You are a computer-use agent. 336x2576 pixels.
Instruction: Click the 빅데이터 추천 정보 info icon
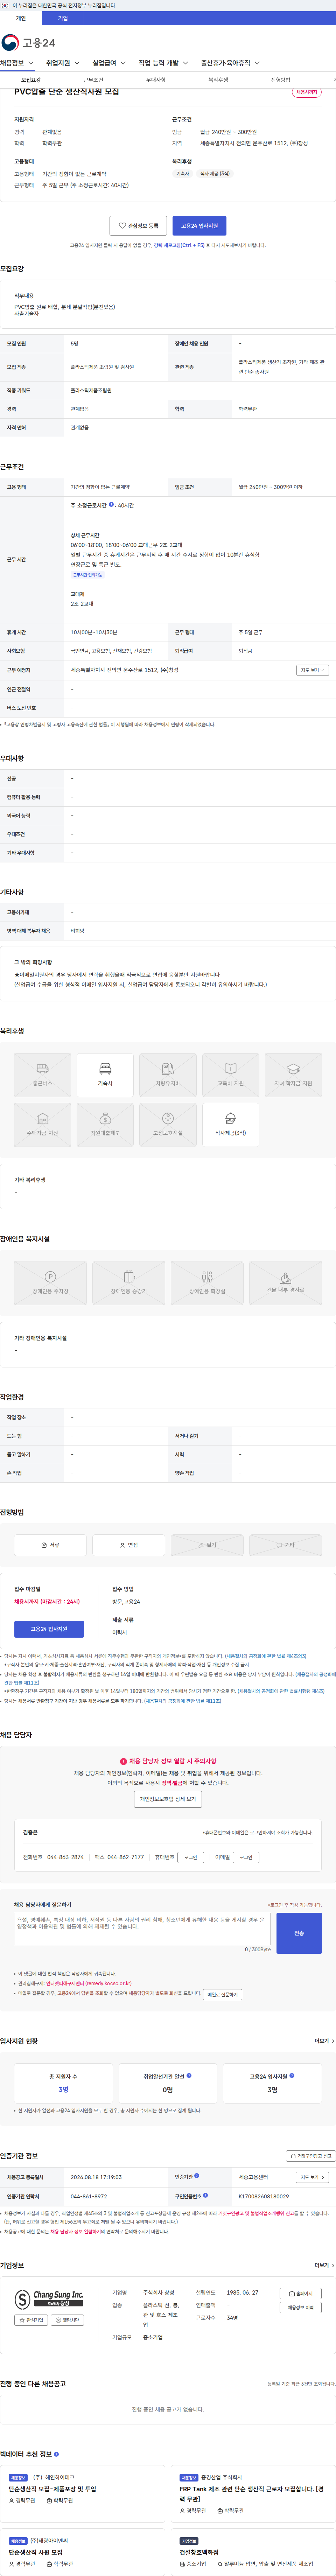56,2453
